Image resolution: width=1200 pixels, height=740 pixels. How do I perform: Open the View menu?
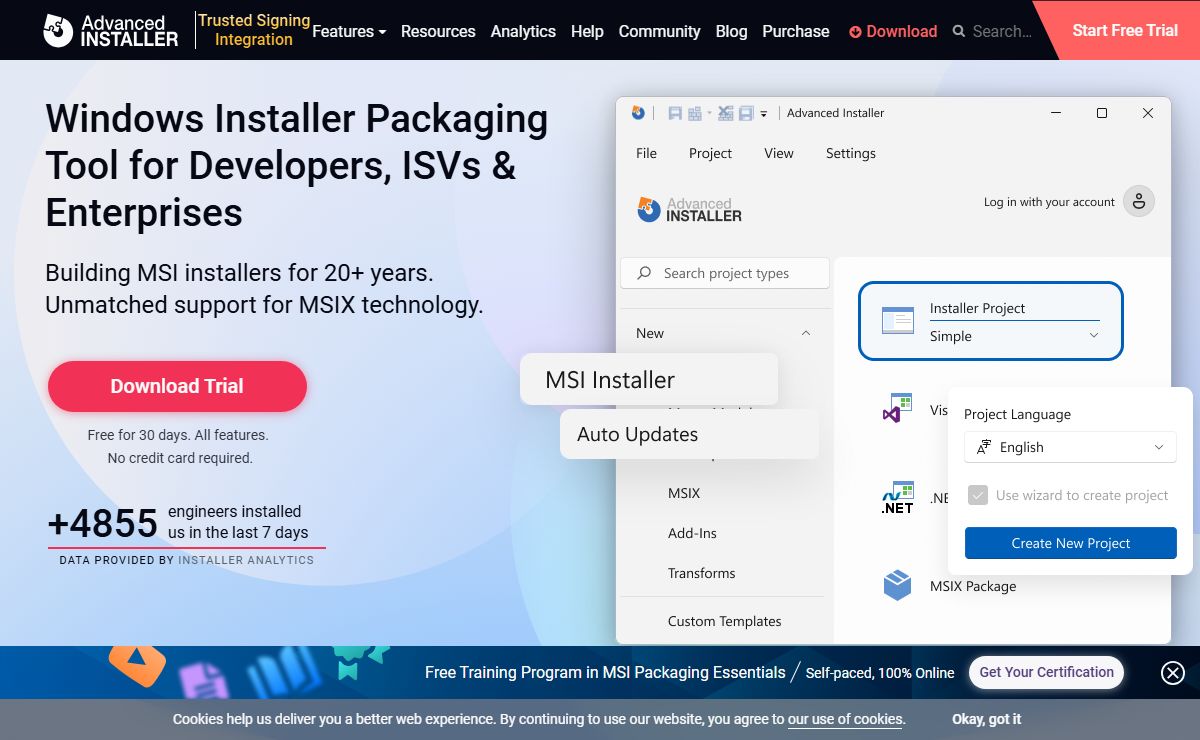778,153
